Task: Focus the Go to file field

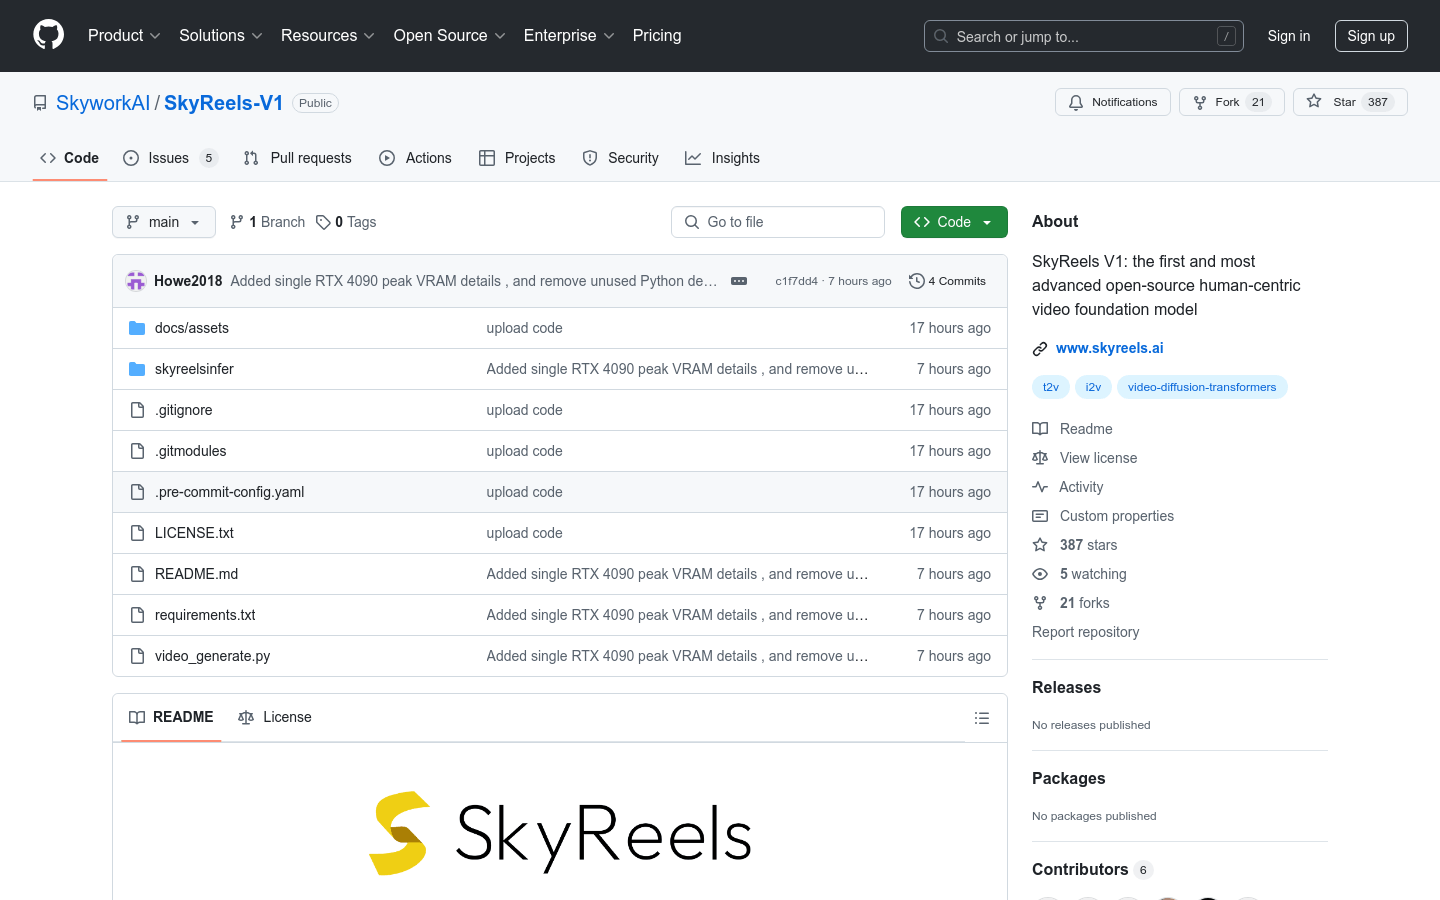Action: [x=778, y=222]
